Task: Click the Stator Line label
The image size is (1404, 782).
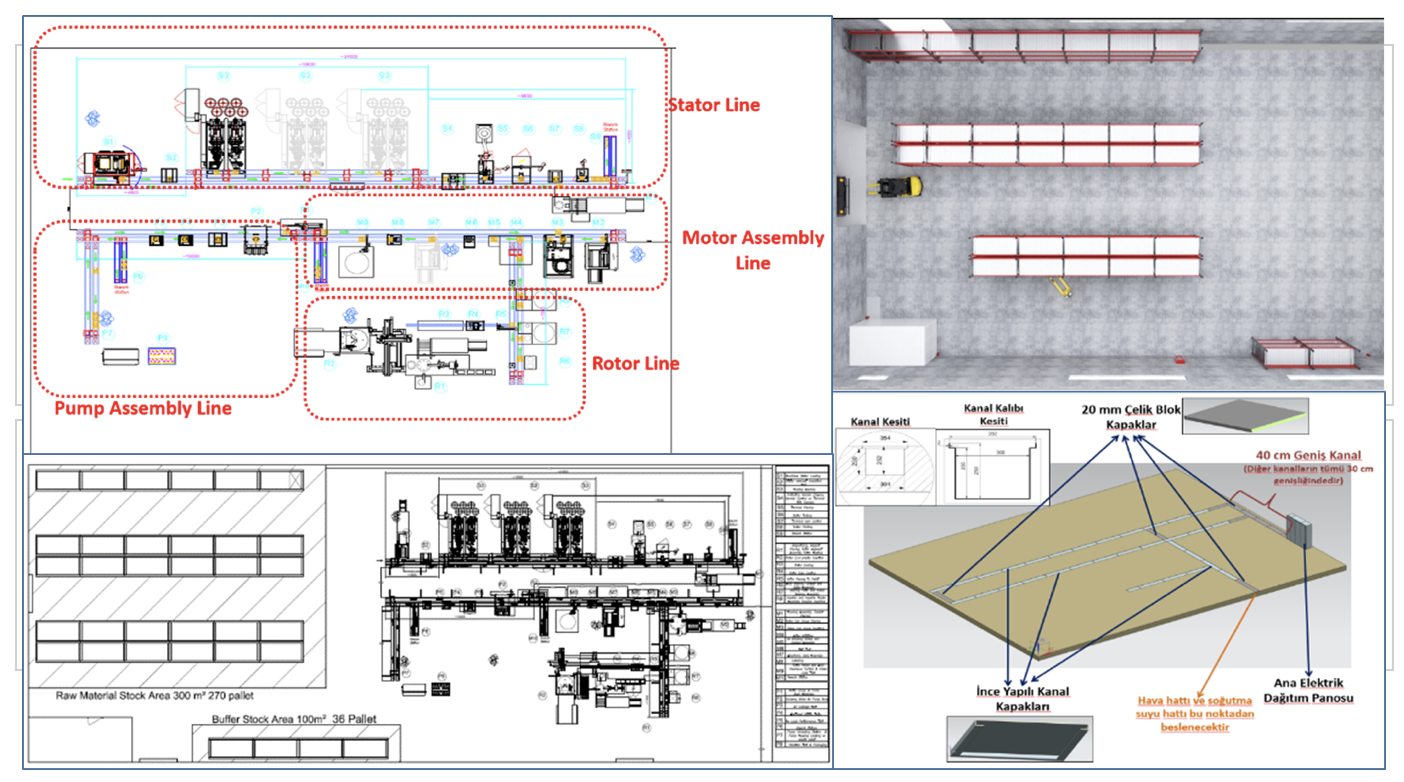Action: 713,105
